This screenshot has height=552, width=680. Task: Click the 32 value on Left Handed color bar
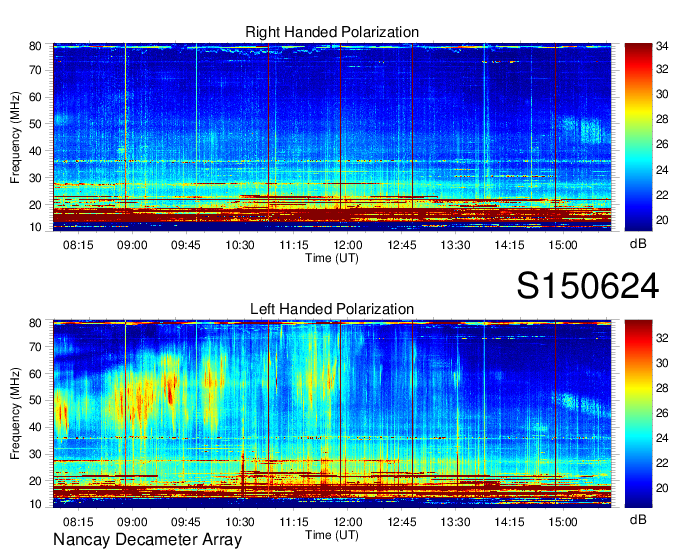coord(662,338)
